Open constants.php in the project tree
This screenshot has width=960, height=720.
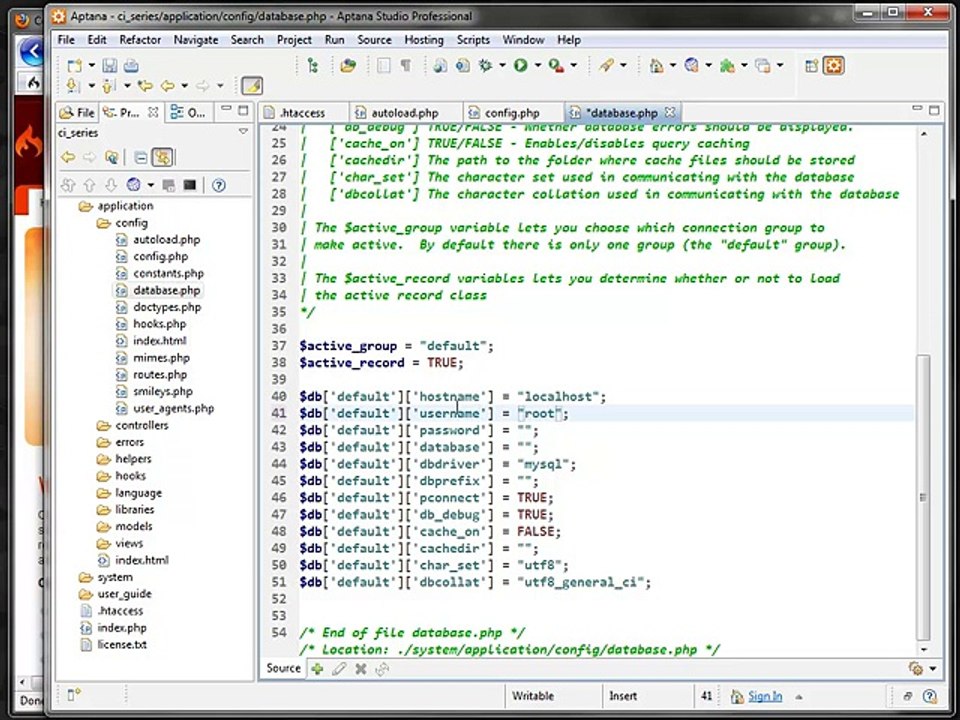[x=168, y=273]
